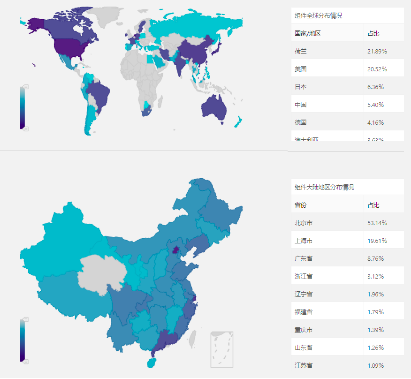Image resolution: width=411 pixels, height=379 pixels.
Task: Click New Zealand on the world map
Action: 238,122
